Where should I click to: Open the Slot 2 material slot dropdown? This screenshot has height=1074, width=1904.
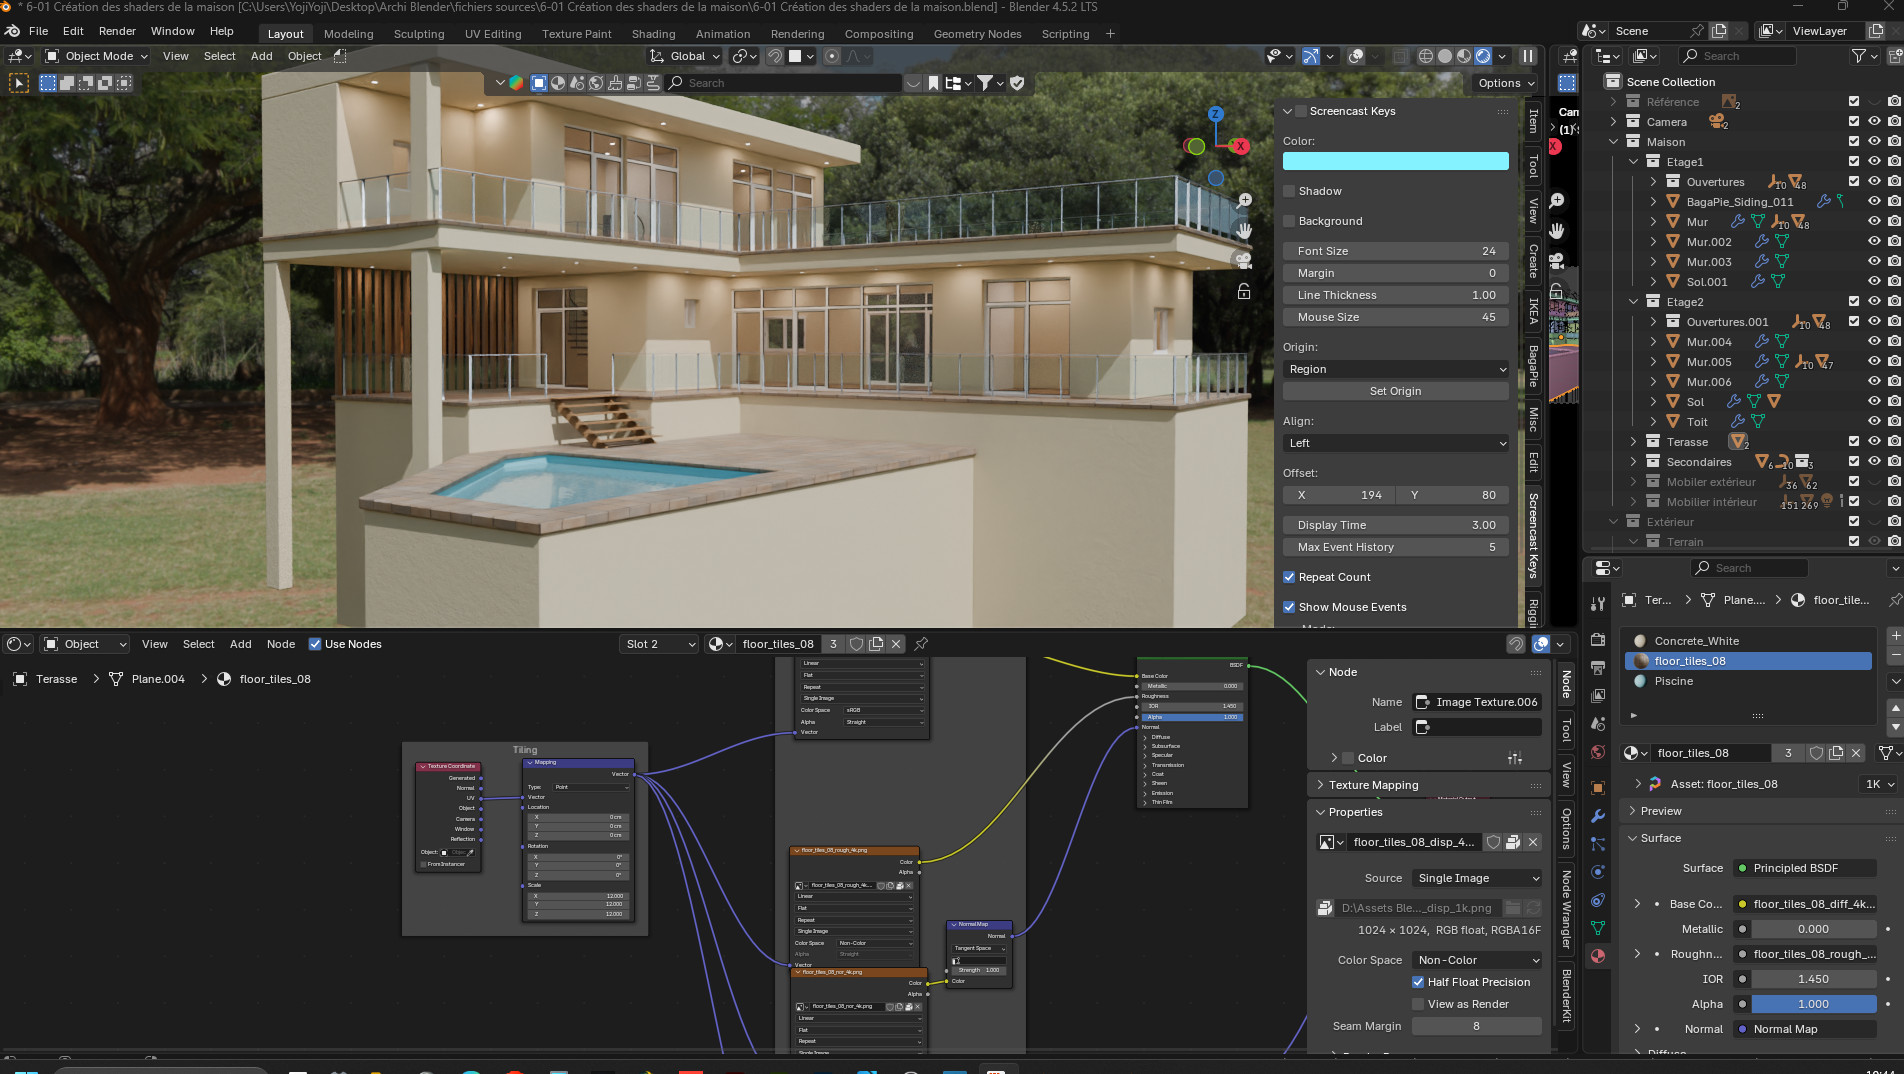[x=659, y=644]
